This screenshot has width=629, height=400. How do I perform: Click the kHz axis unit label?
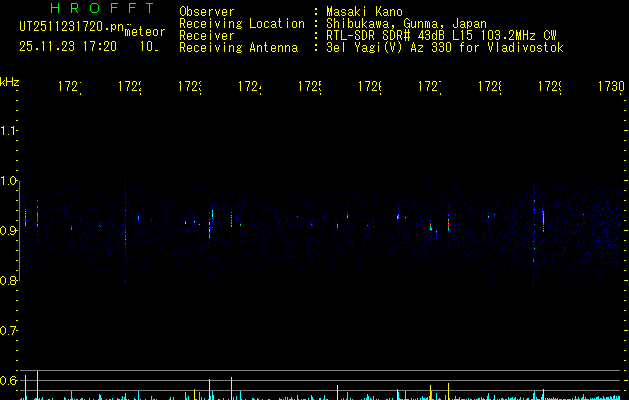click(10, 82)
